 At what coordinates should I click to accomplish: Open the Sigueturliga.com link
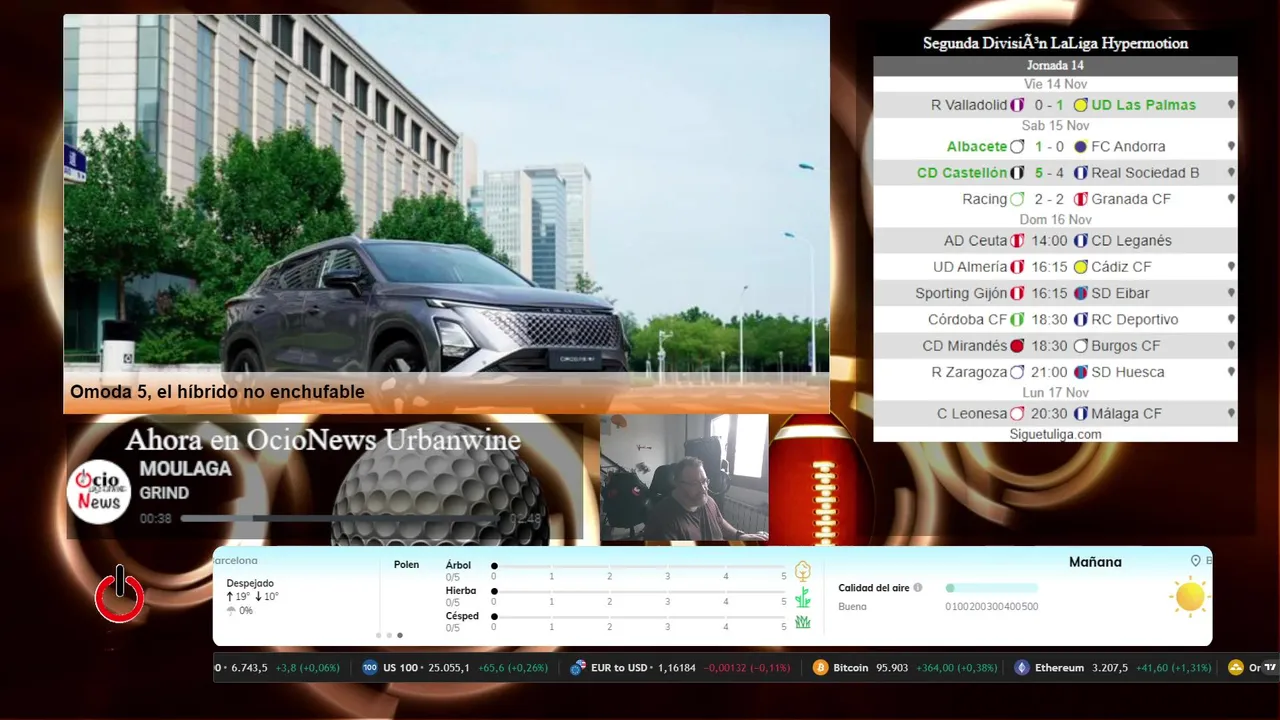(x=1055, y=434)
